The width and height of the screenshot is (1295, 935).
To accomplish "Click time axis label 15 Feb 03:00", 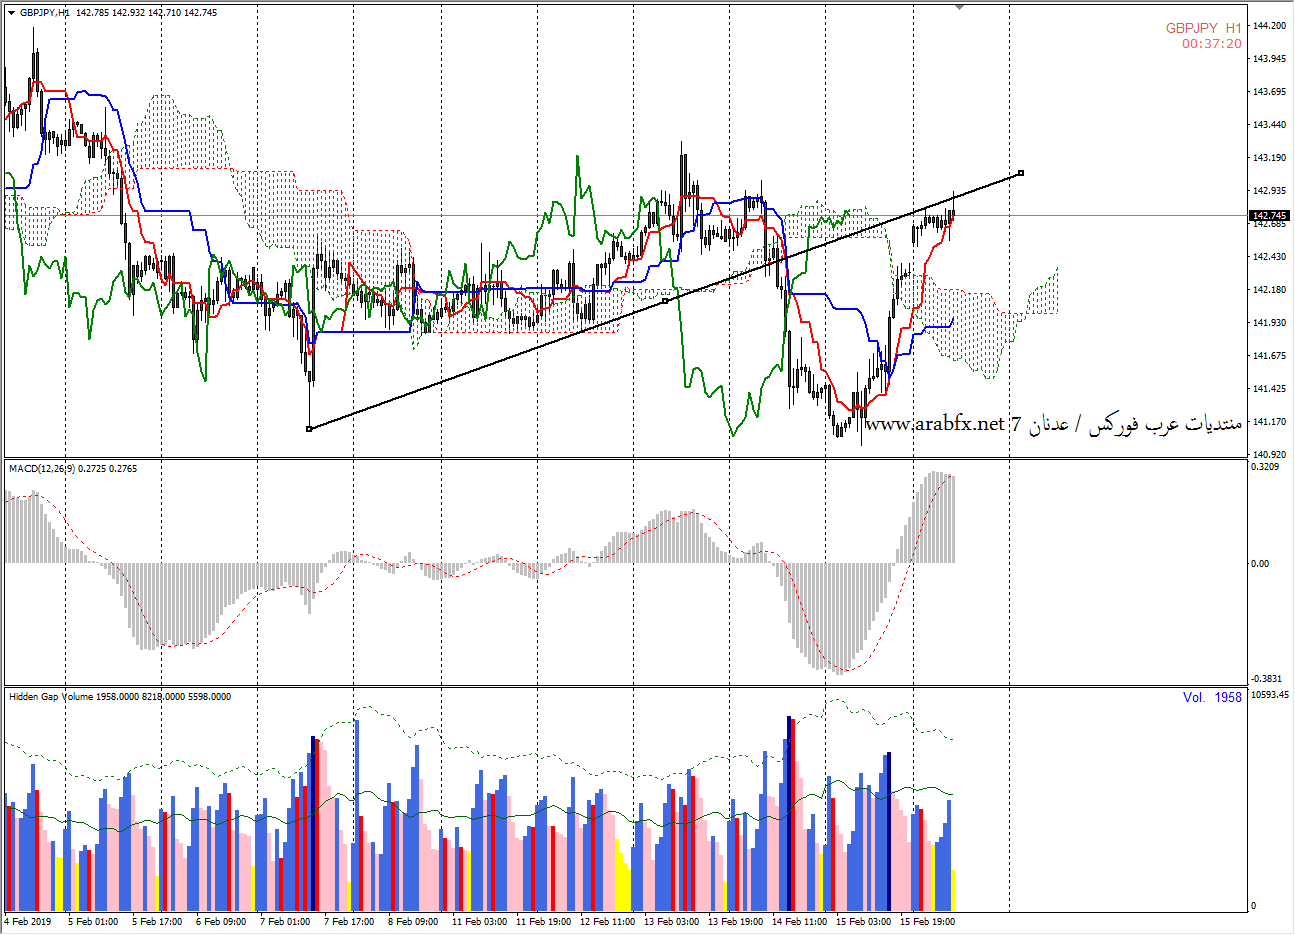I will [863, 922].
